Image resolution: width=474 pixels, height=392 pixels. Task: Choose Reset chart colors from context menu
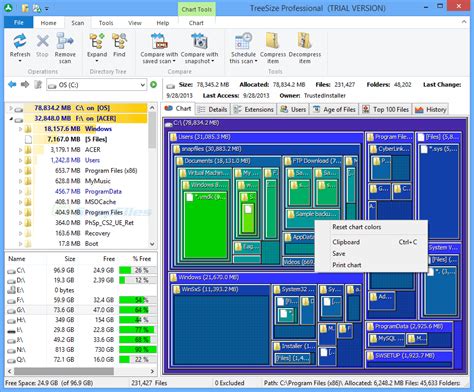tap(371, 227)
